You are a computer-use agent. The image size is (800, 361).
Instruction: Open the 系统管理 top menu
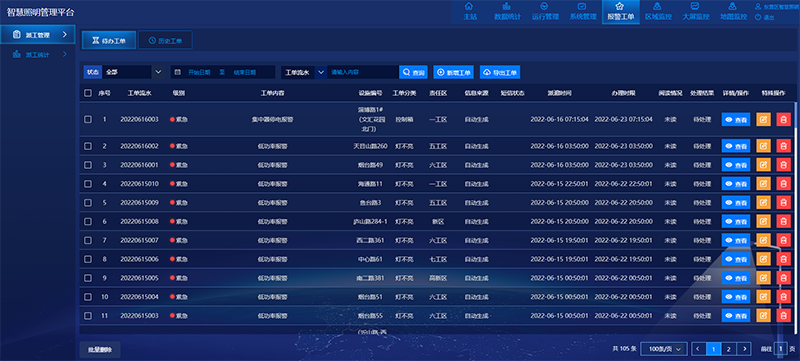click(x=583, y=11)
